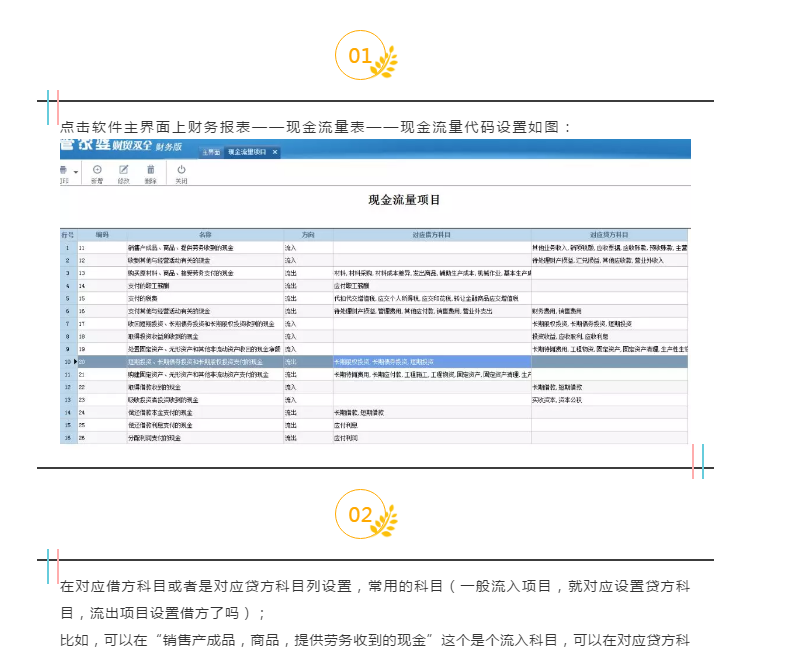Click the code cell 11

102,248
